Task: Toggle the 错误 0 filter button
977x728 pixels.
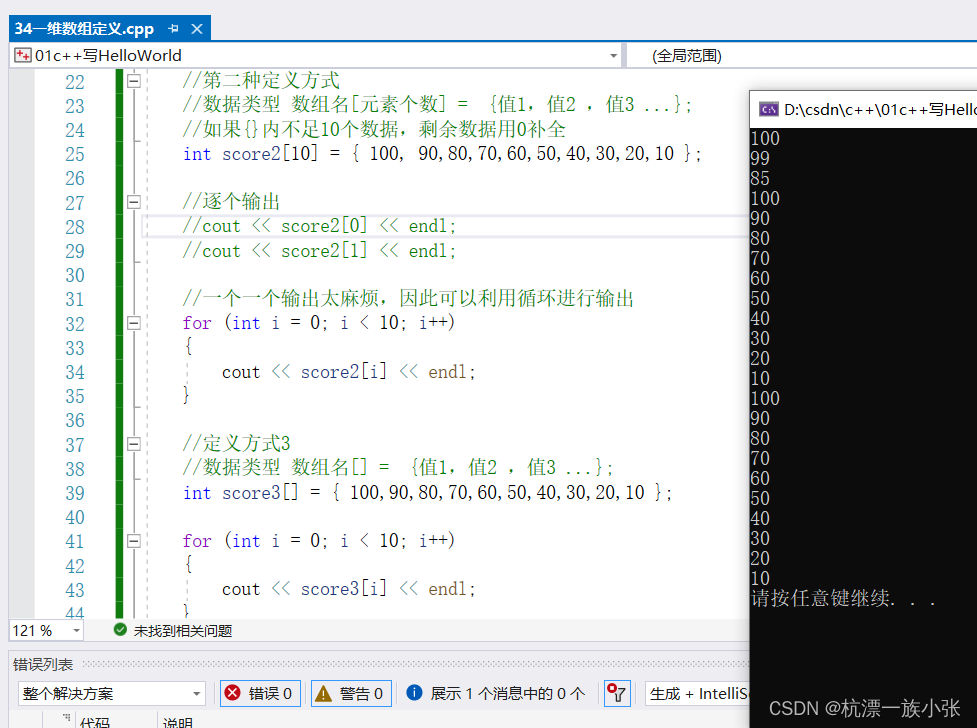Action: pos(260,694)
